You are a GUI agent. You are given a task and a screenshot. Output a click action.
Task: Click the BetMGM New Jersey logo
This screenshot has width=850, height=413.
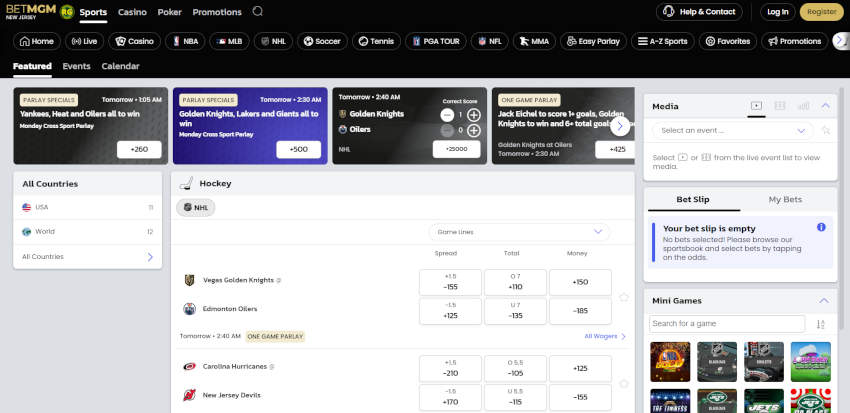tap(30, 11)
